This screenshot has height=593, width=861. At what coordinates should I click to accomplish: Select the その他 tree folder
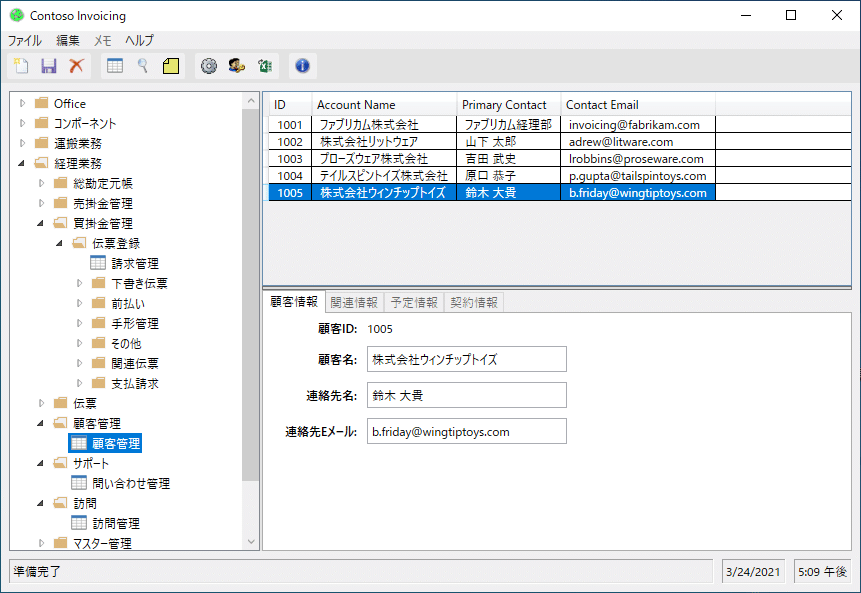[x=126, y=343]
